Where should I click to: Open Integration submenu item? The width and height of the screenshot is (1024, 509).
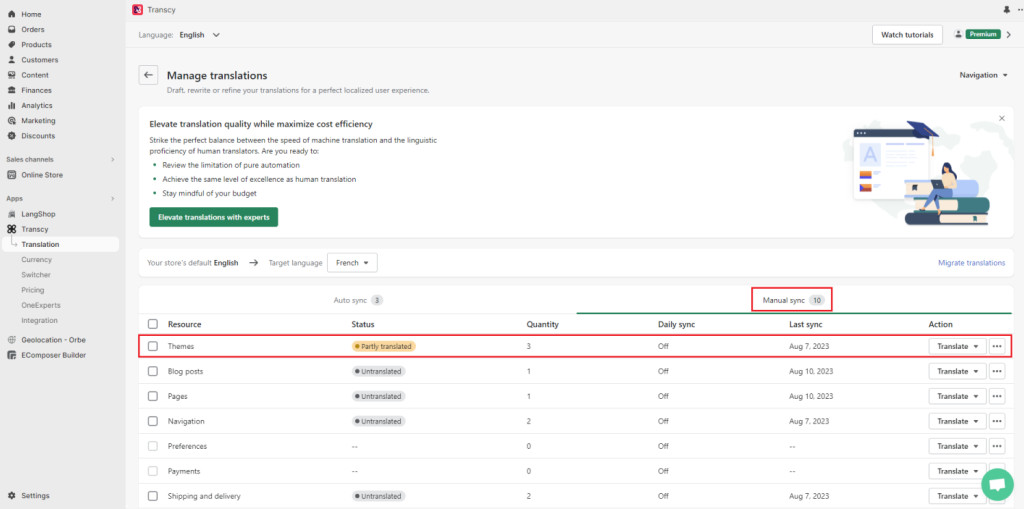click(x=39, y=321)
